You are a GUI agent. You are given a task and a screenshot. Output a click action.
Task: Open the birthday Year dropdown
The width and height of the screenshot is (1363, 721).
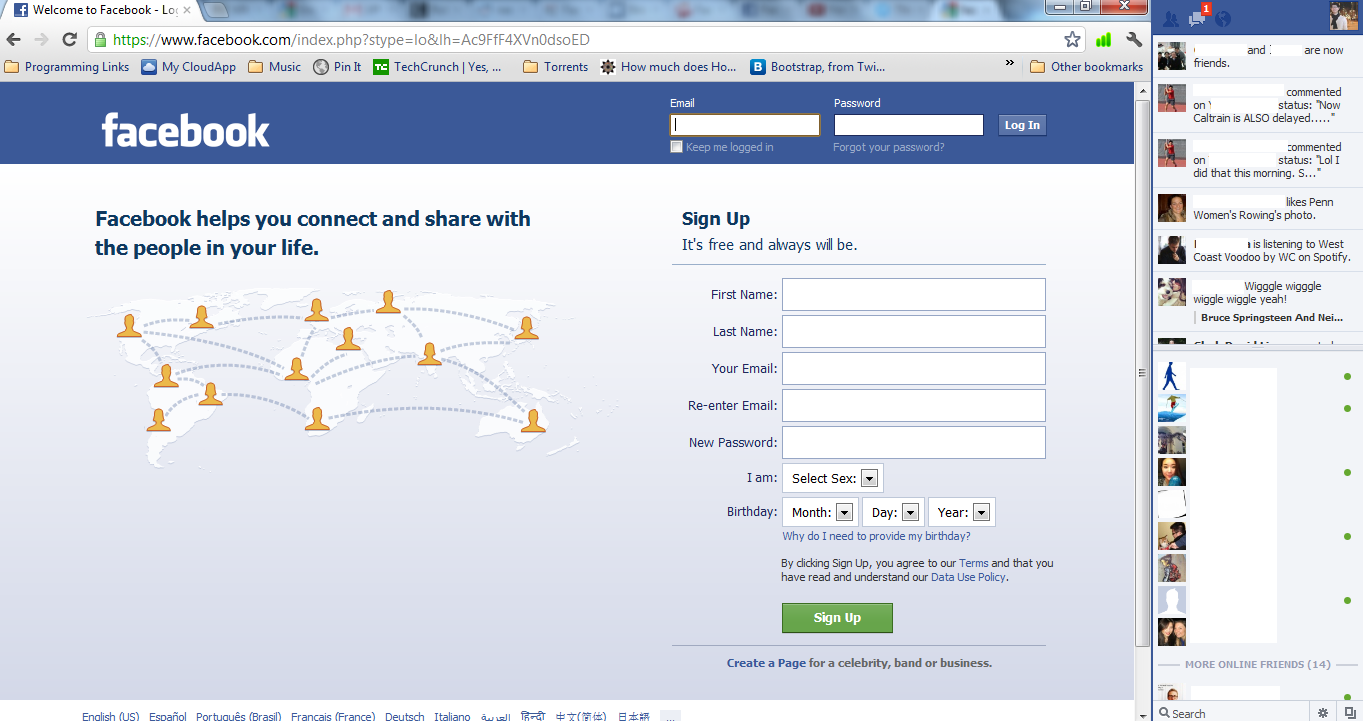(x=961, y=511)
